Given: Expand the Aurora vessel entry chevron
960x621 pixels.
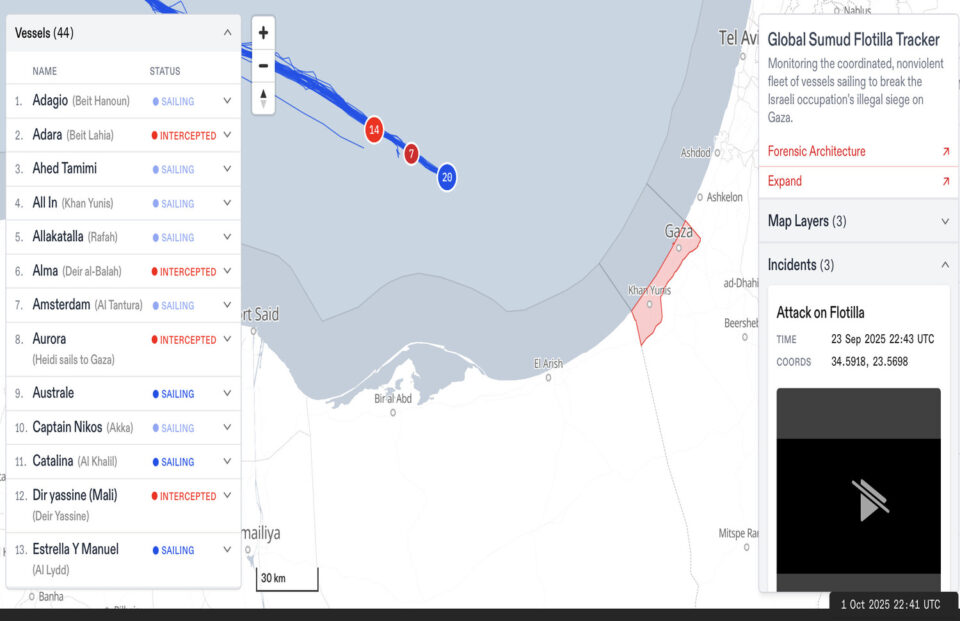Looking at the screenshot, I should (227, 339).
